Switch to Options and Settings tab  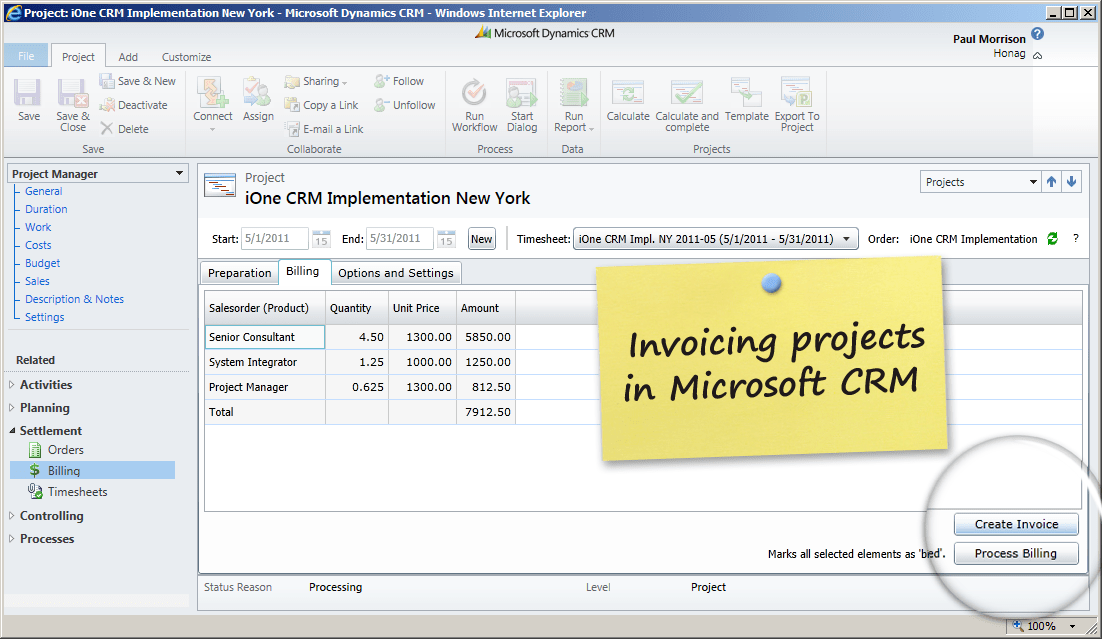coord(396,273)
